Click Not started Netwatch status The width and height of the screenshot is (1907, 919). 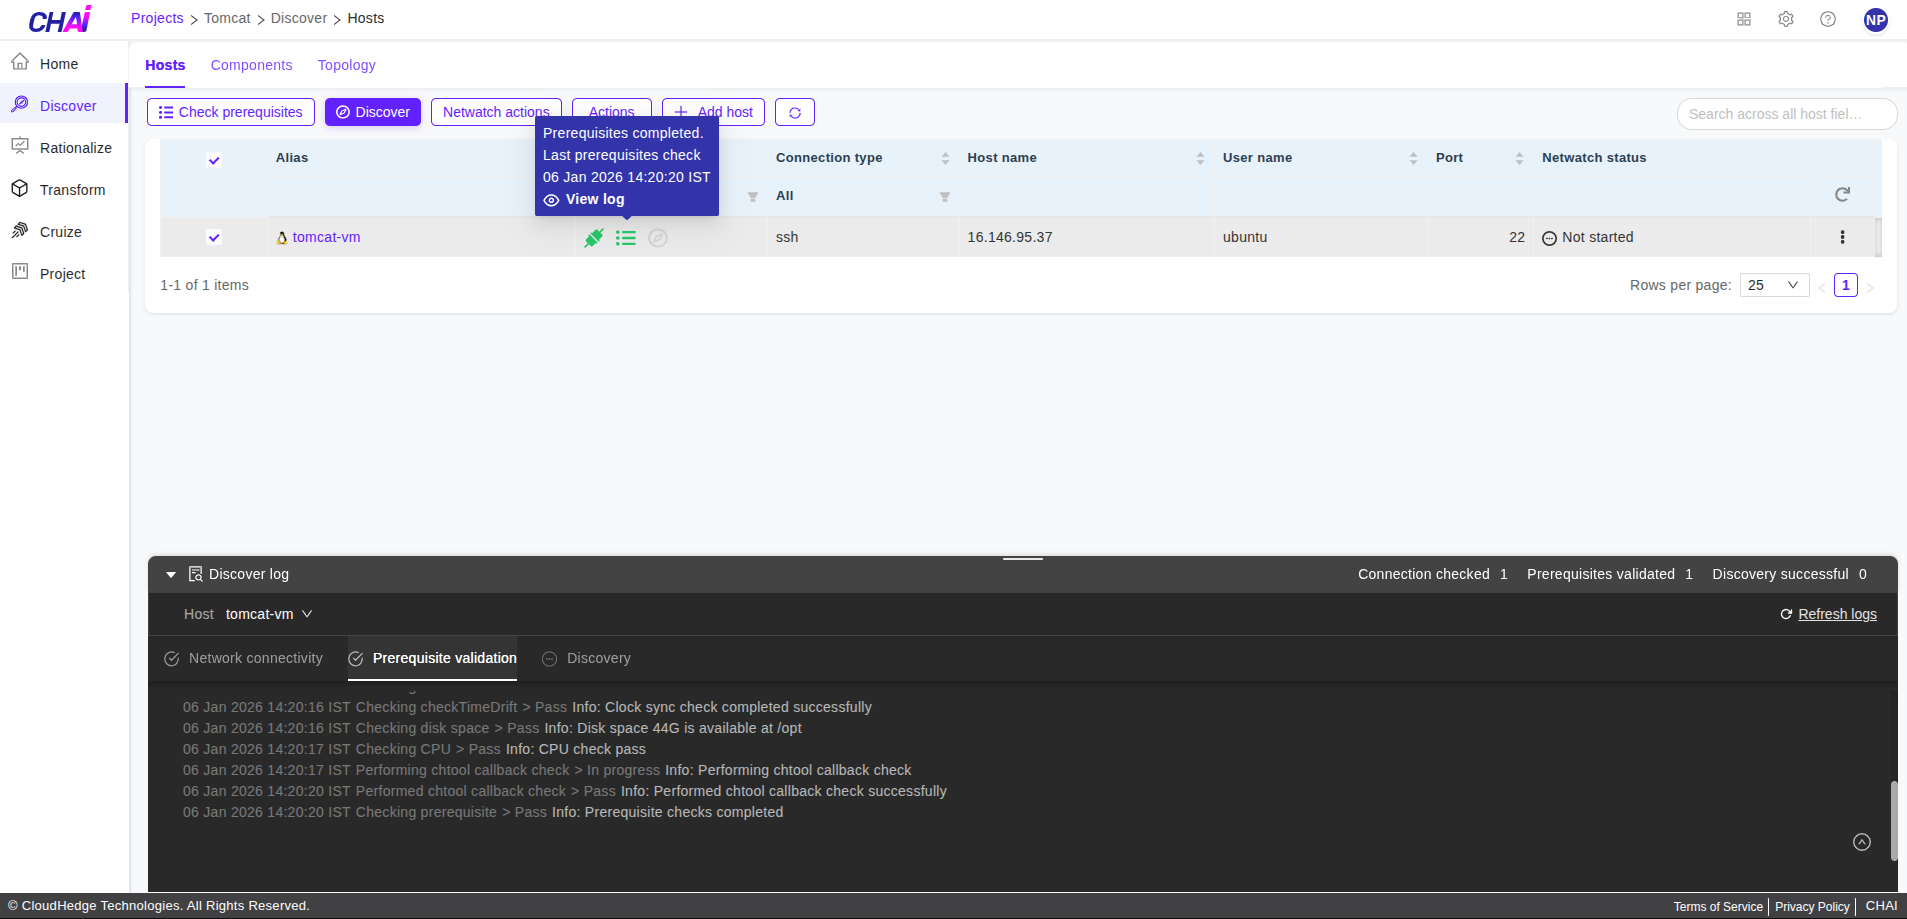pos(1588,237)
